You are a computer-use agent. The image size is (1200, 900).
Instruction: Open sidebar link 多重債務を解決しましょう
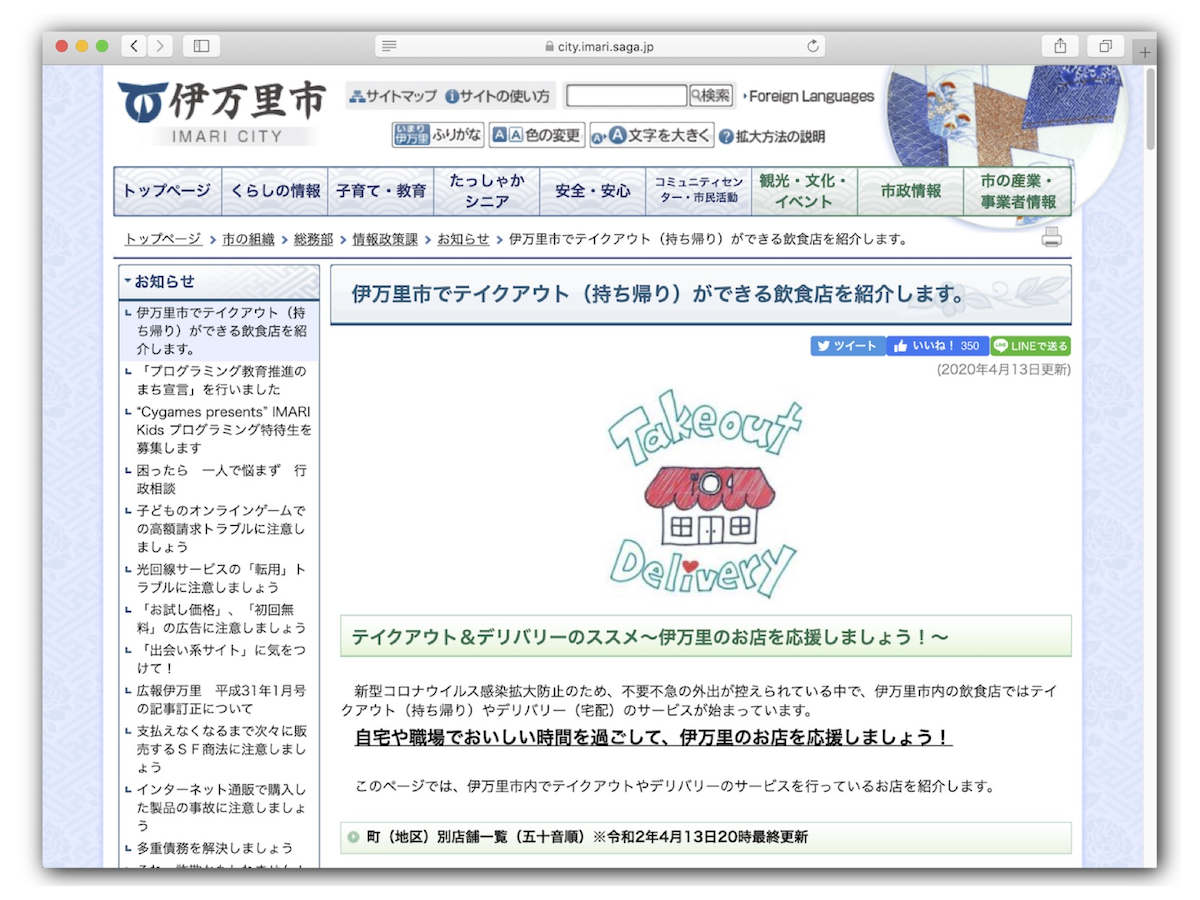click(x=215, y=848)
